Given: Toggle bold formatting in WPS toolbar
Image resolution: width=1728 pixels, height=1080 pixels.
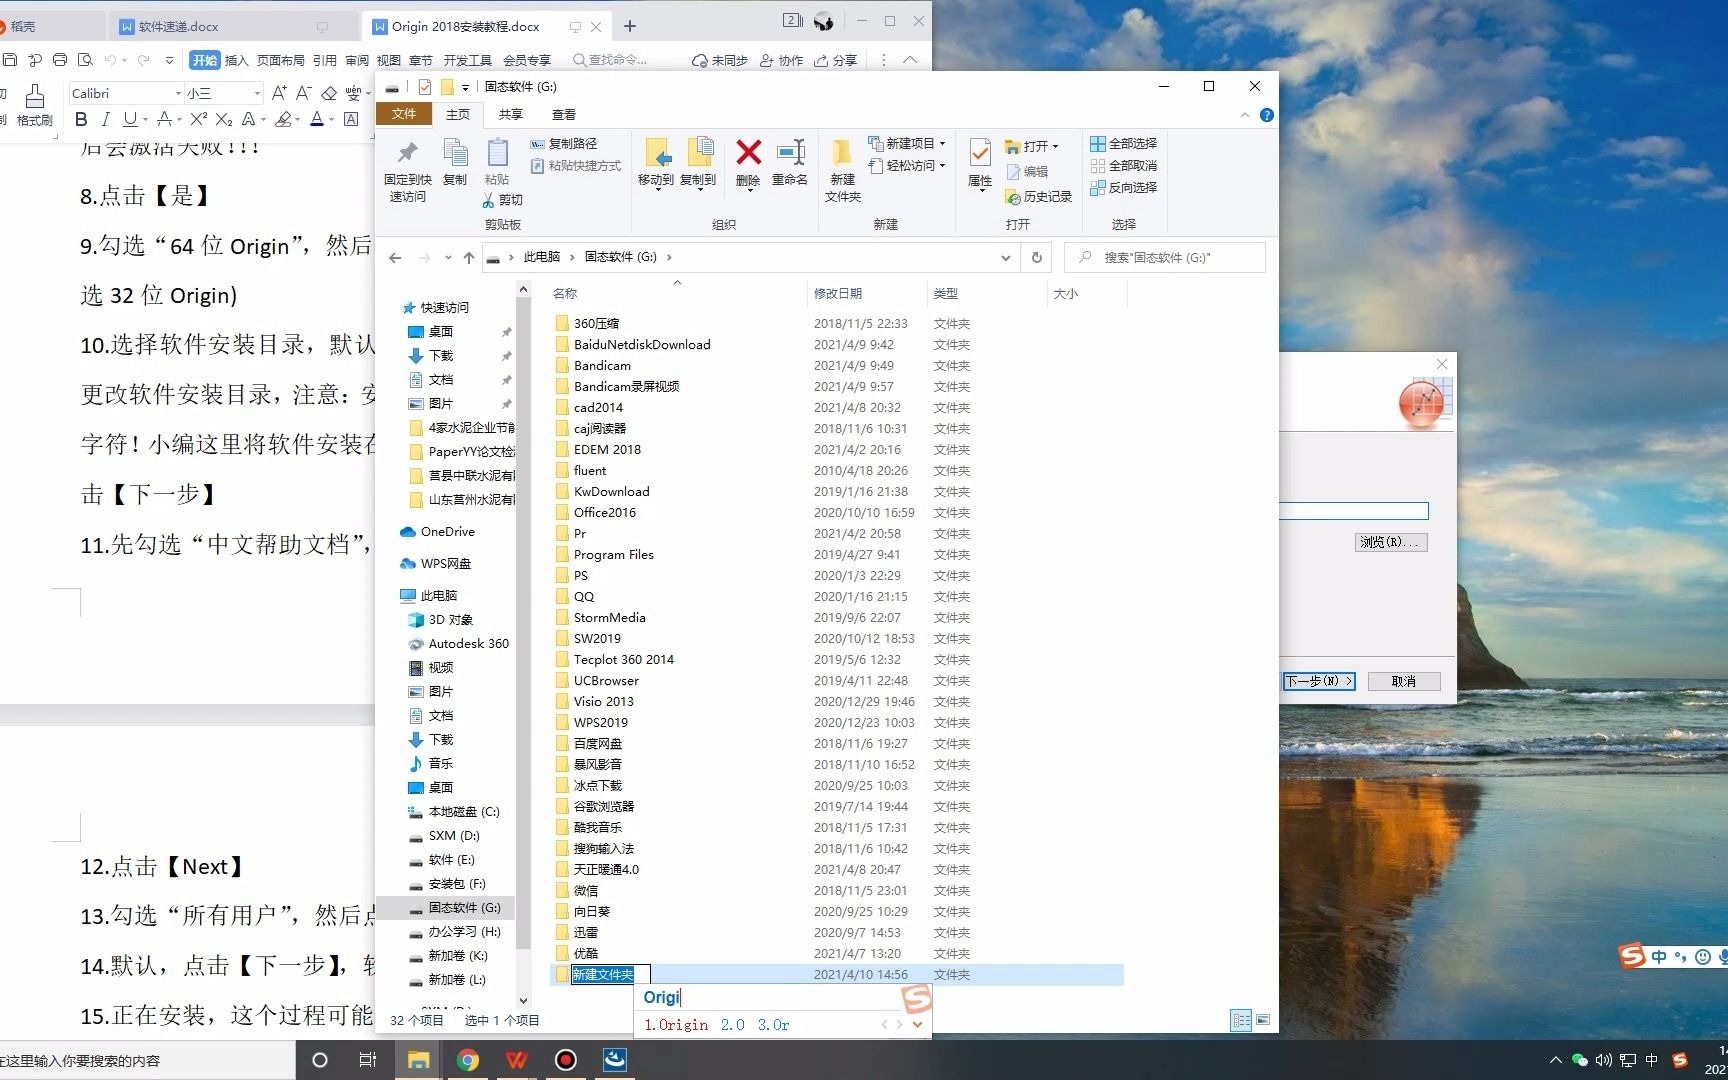Looking at the screenshot, I should [81, 120].
